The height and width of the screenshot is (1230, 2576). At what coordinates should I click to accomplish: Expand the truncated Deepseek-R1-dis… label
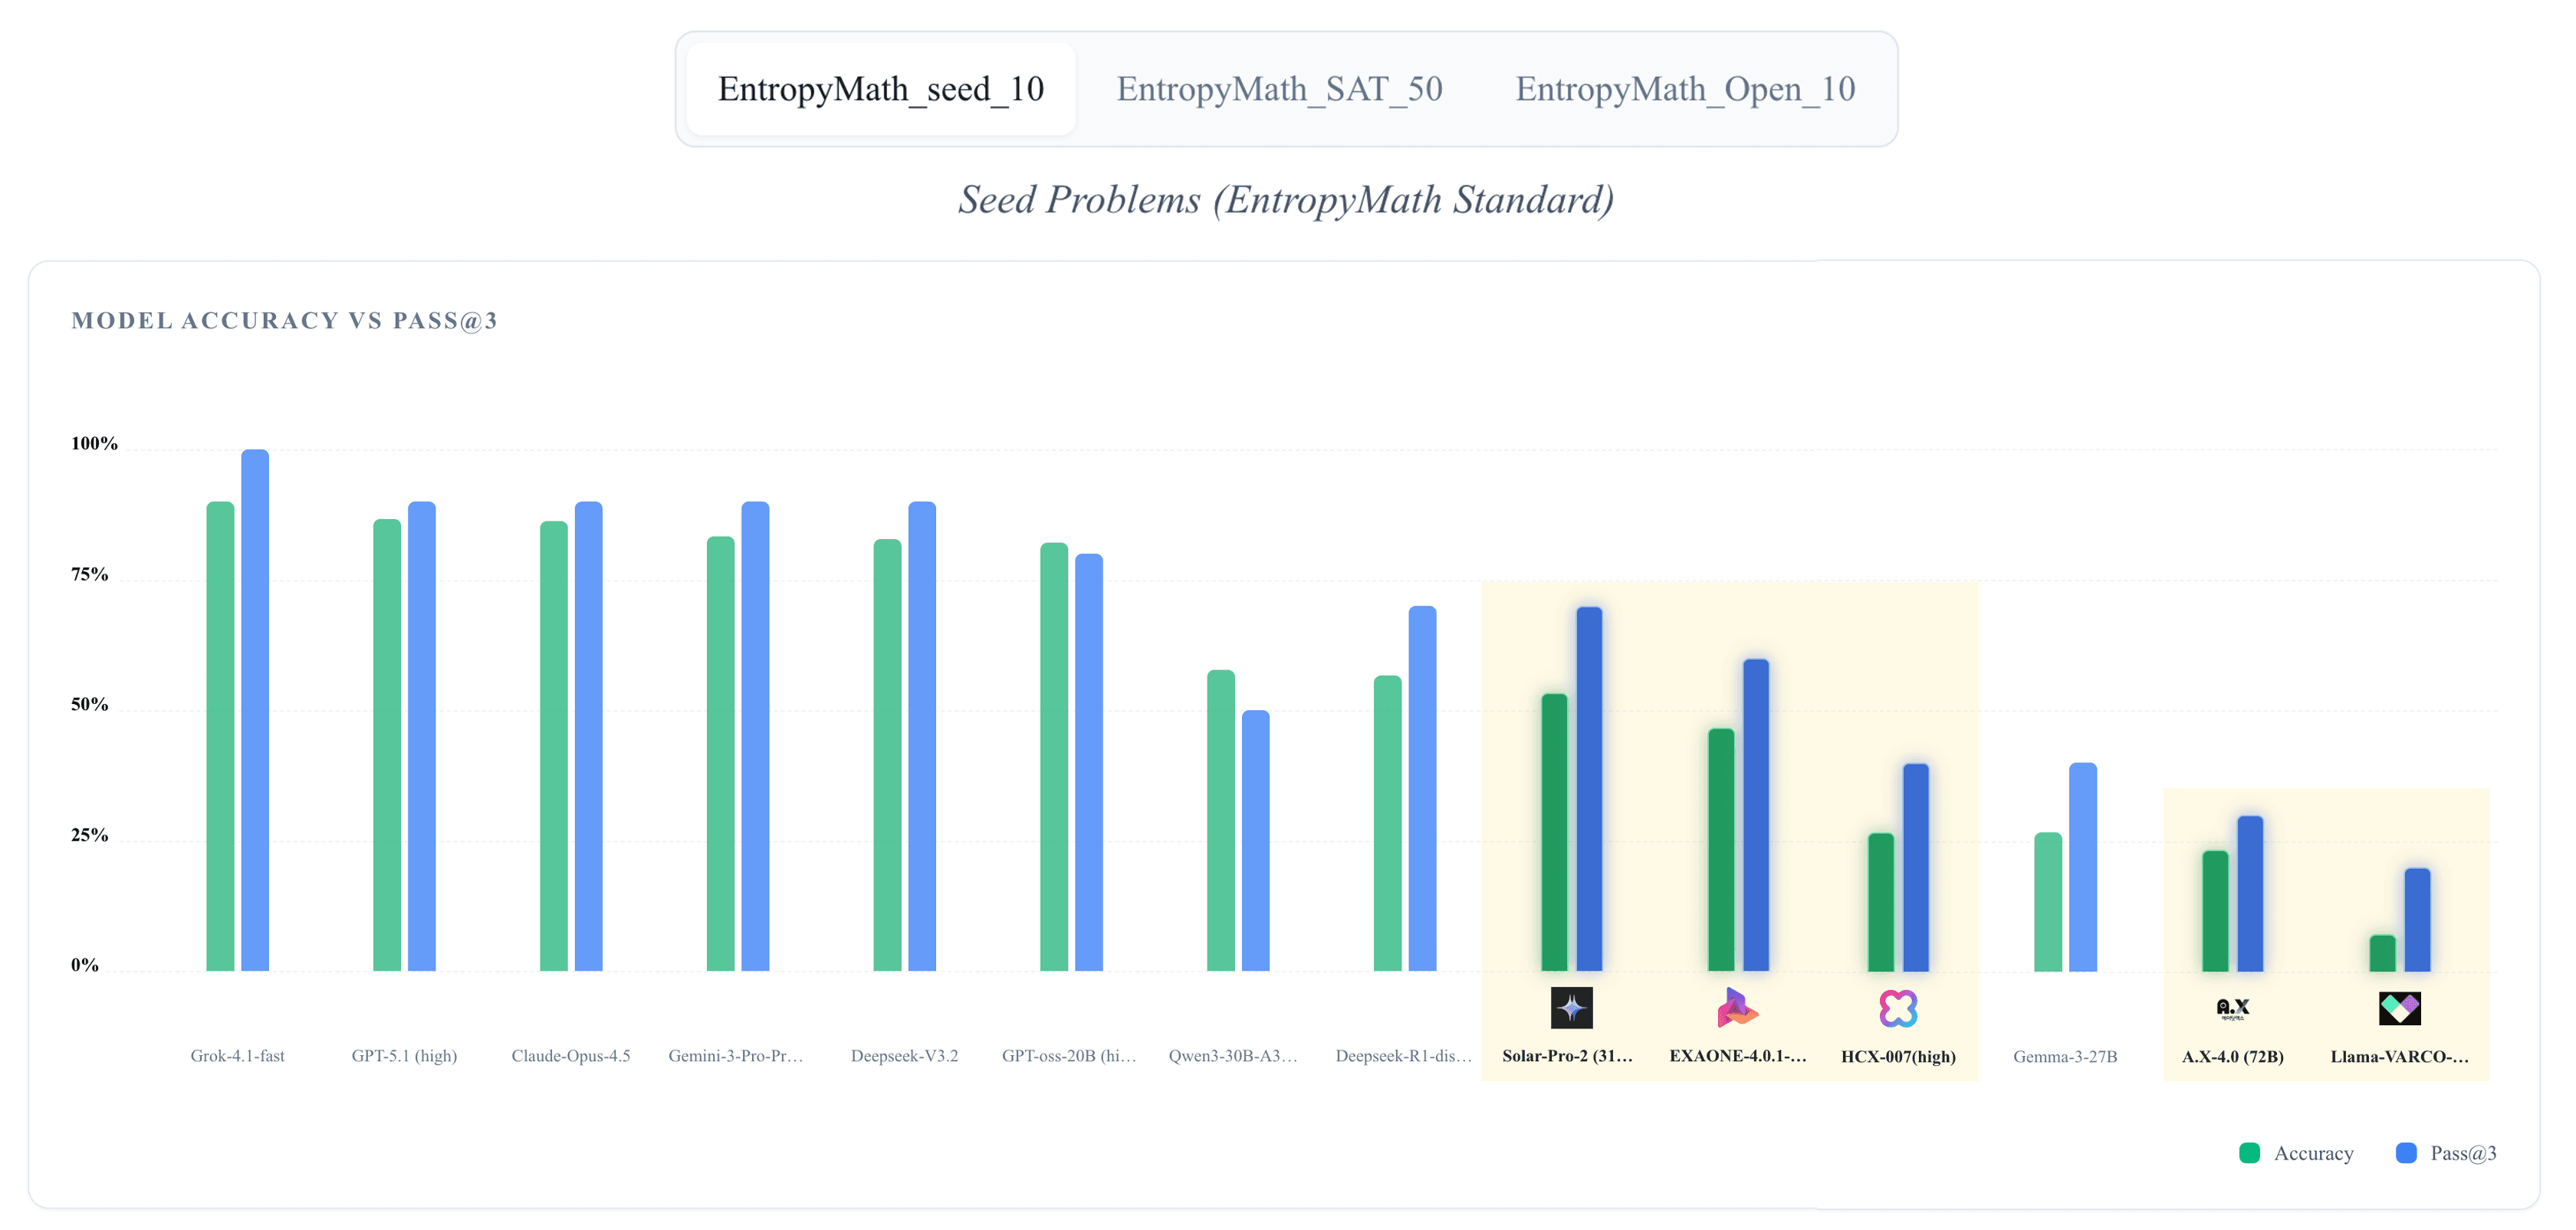coord(1404,1055)
